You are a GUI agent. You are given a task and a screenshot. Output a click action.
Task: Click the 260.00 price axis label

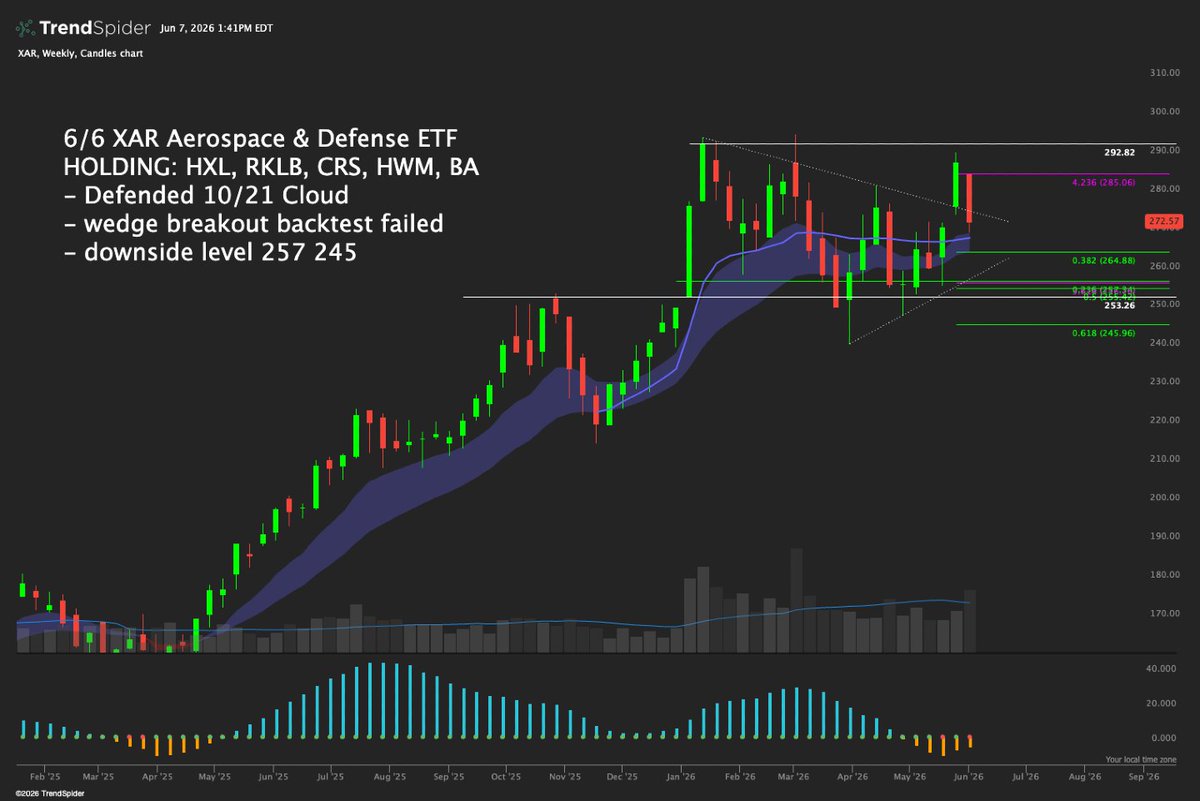[1163, 267]
